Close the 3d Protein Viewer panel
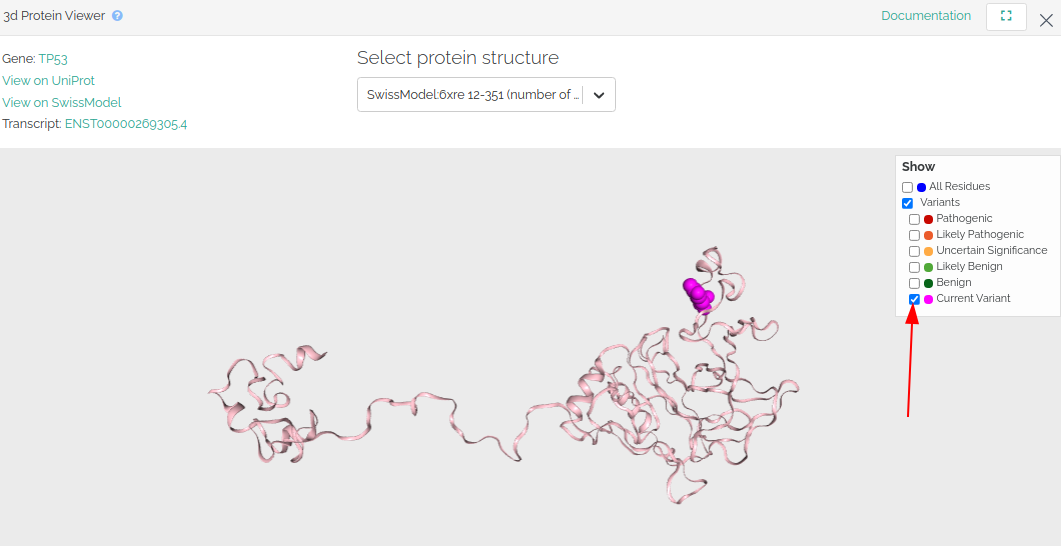 tap(1046, 20)
